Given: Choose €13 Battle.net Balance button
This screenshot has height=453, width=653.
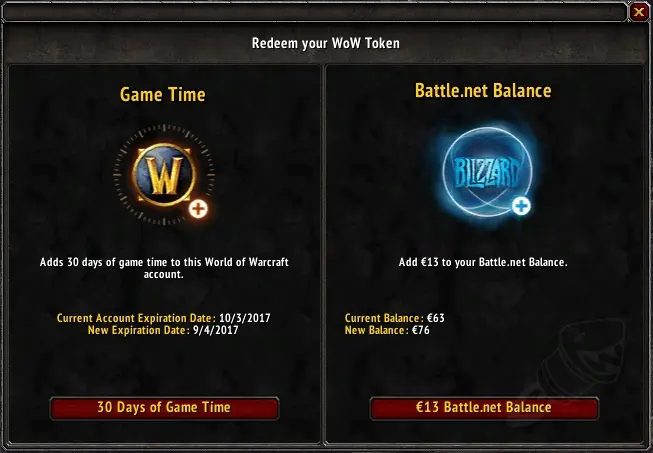Looking at the screenshot, I should point(484,408).
